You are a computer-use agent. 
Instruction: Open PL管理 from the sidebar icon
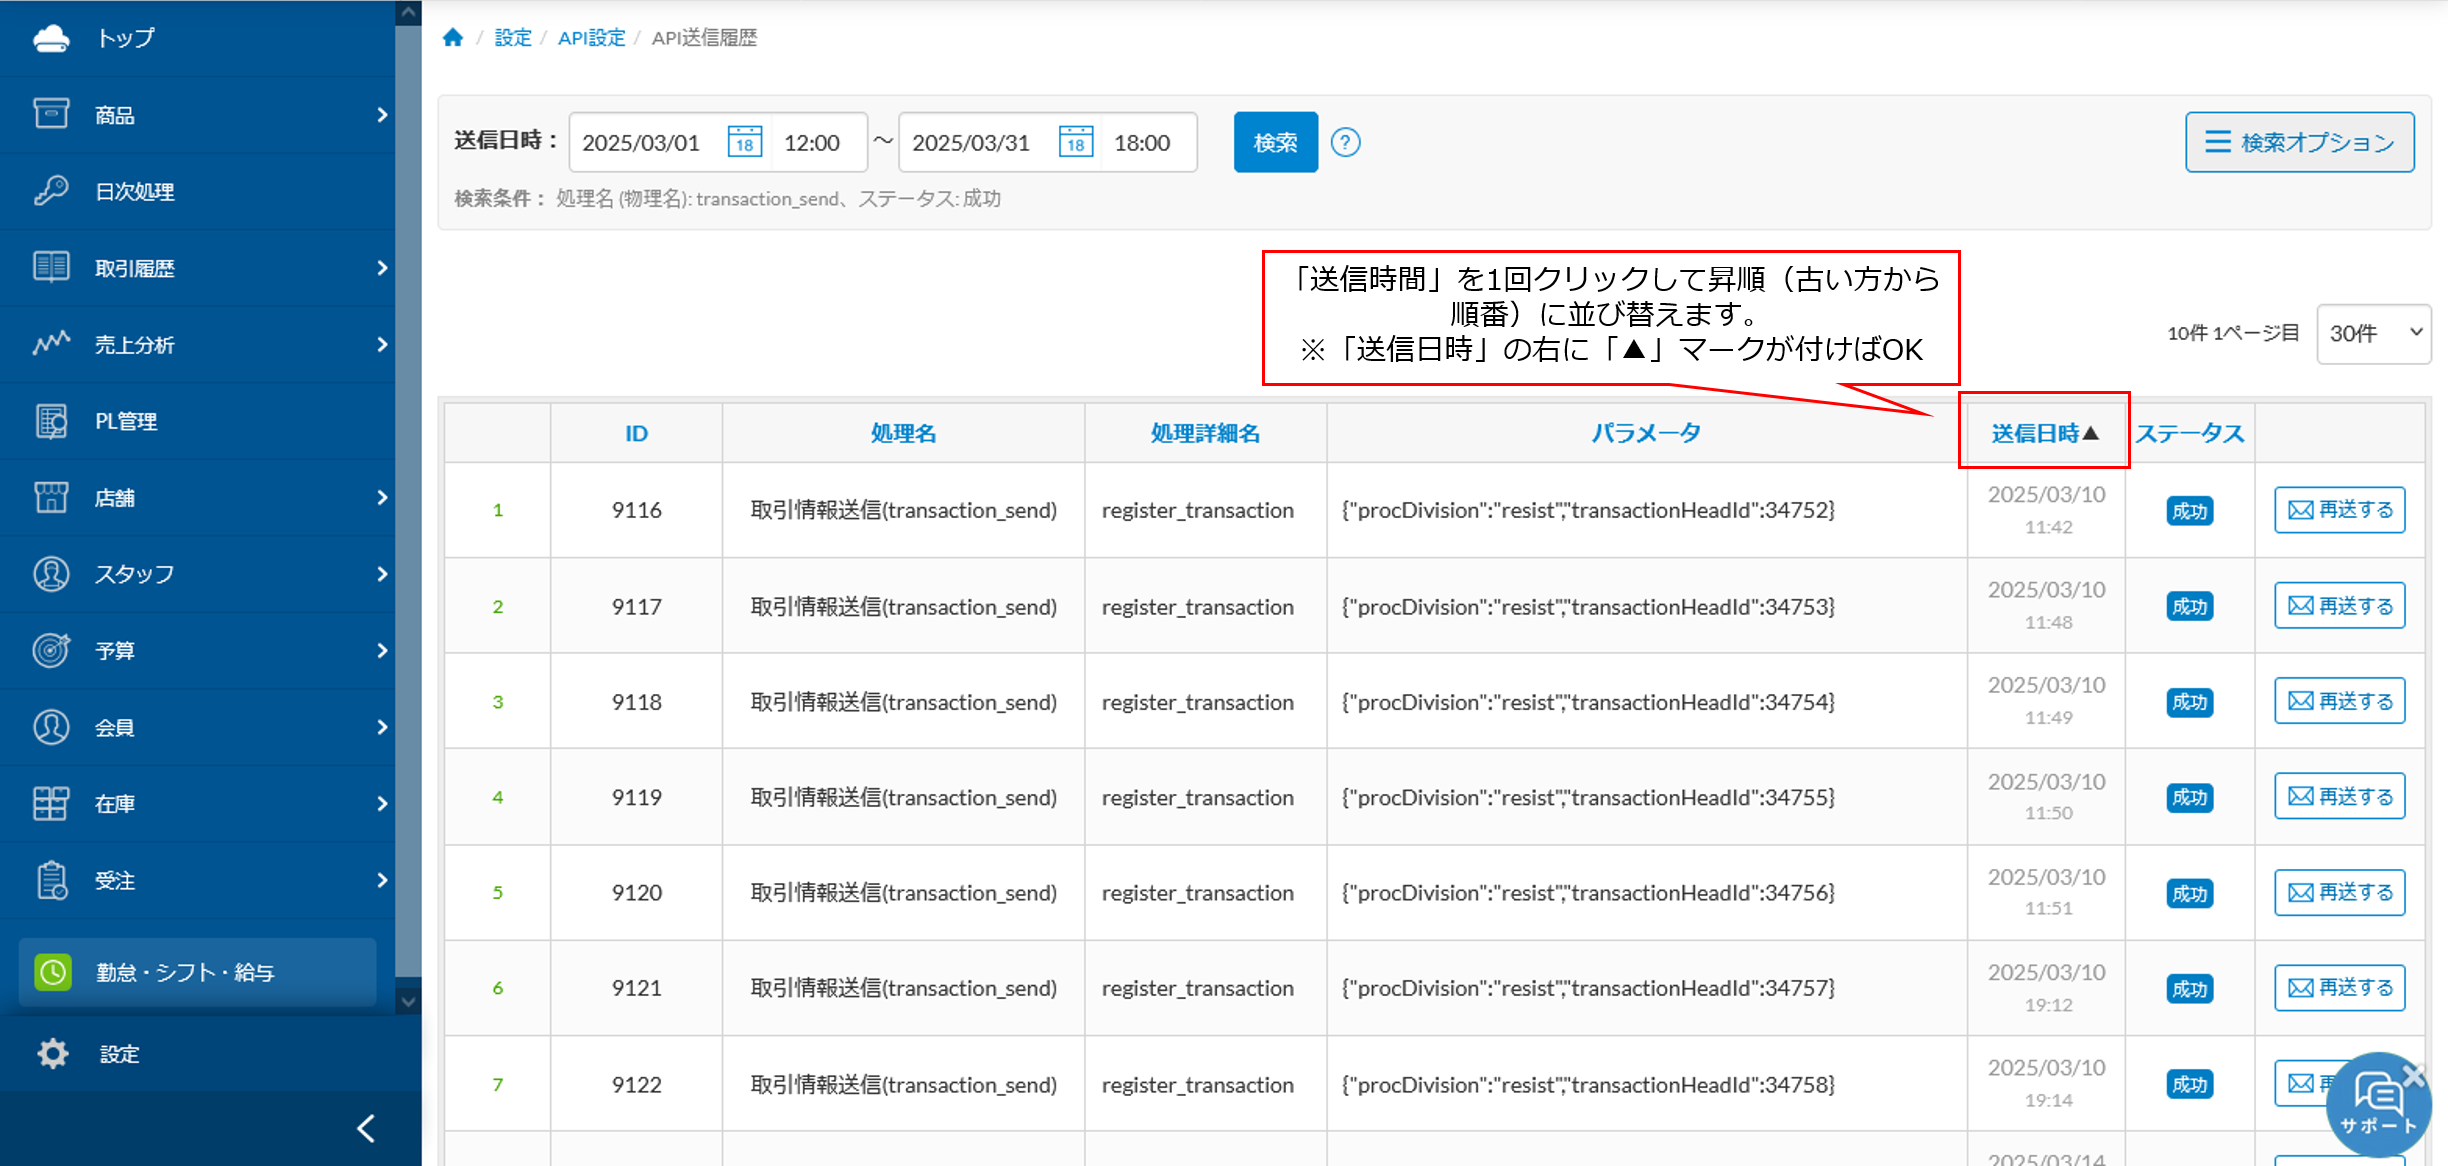click(52, 421)
